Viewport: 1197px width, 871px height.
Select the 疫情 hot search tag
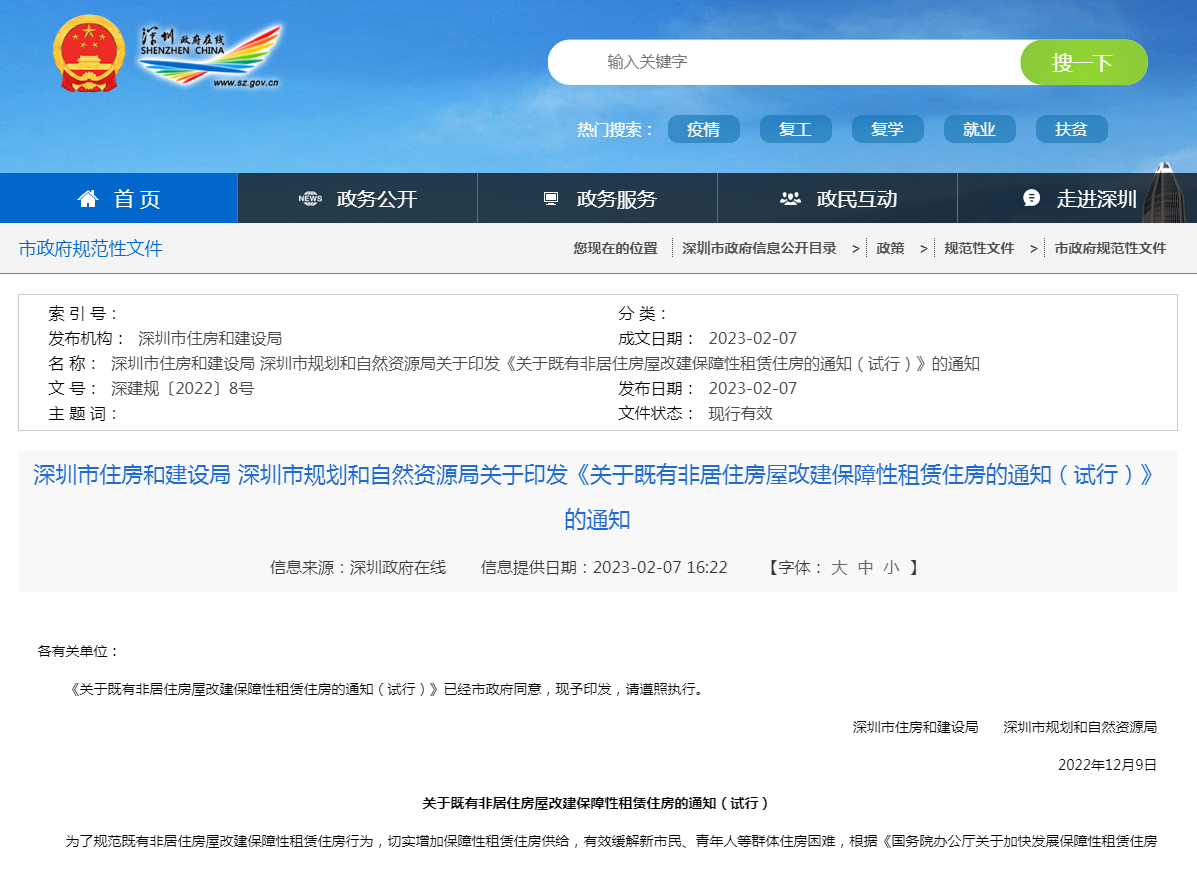tap(703, 129)
